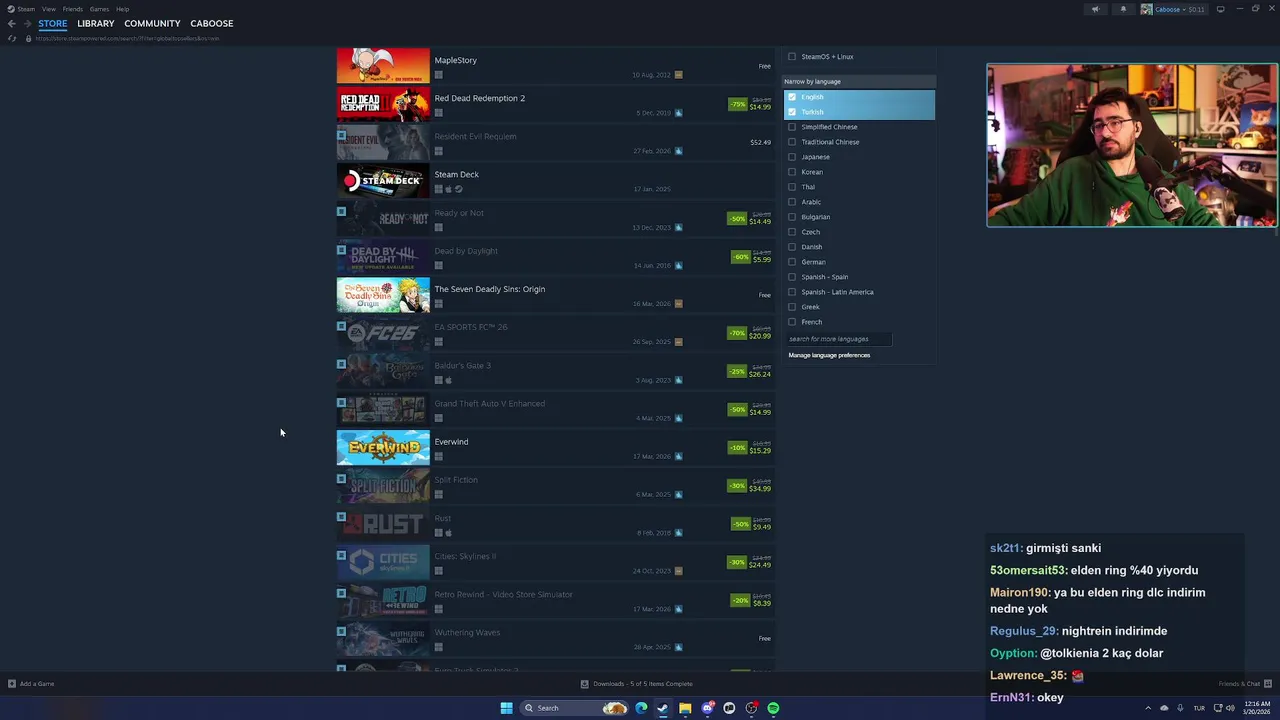Click the Cities: Skylines II thumbnail

pos(383,562)
